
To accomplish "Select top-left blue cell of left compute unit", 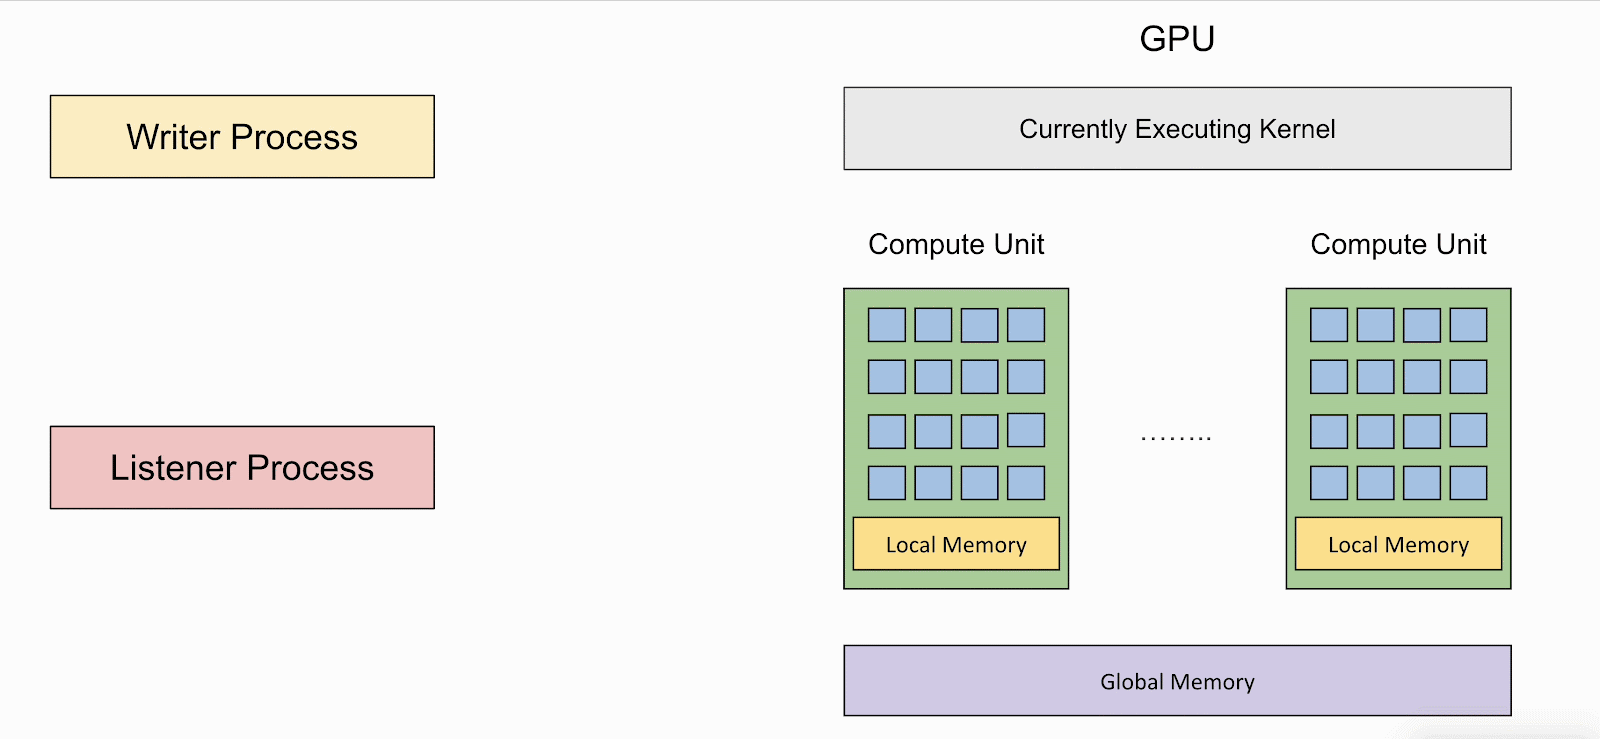I will click(x=886, y=325).
